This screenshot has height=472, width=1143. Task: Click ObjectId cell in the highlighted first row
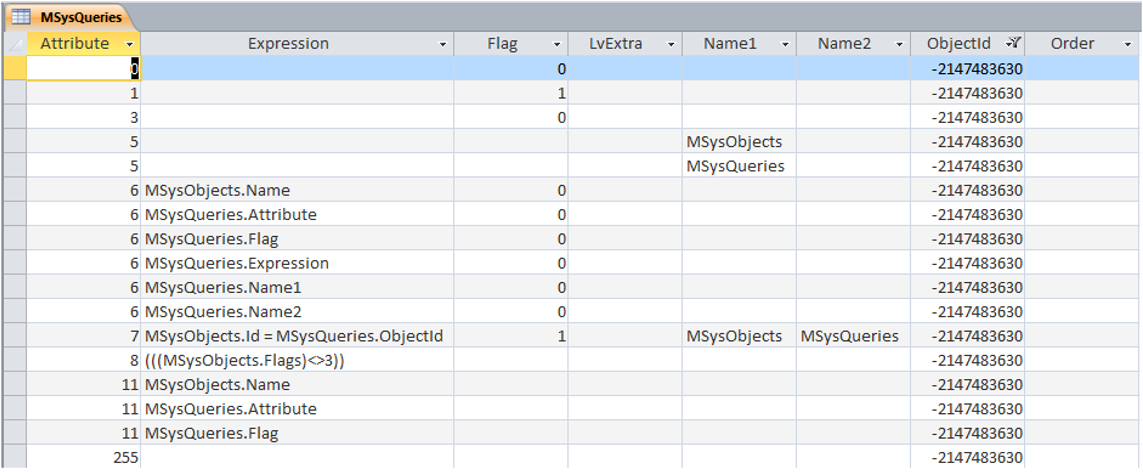point(967,68)
